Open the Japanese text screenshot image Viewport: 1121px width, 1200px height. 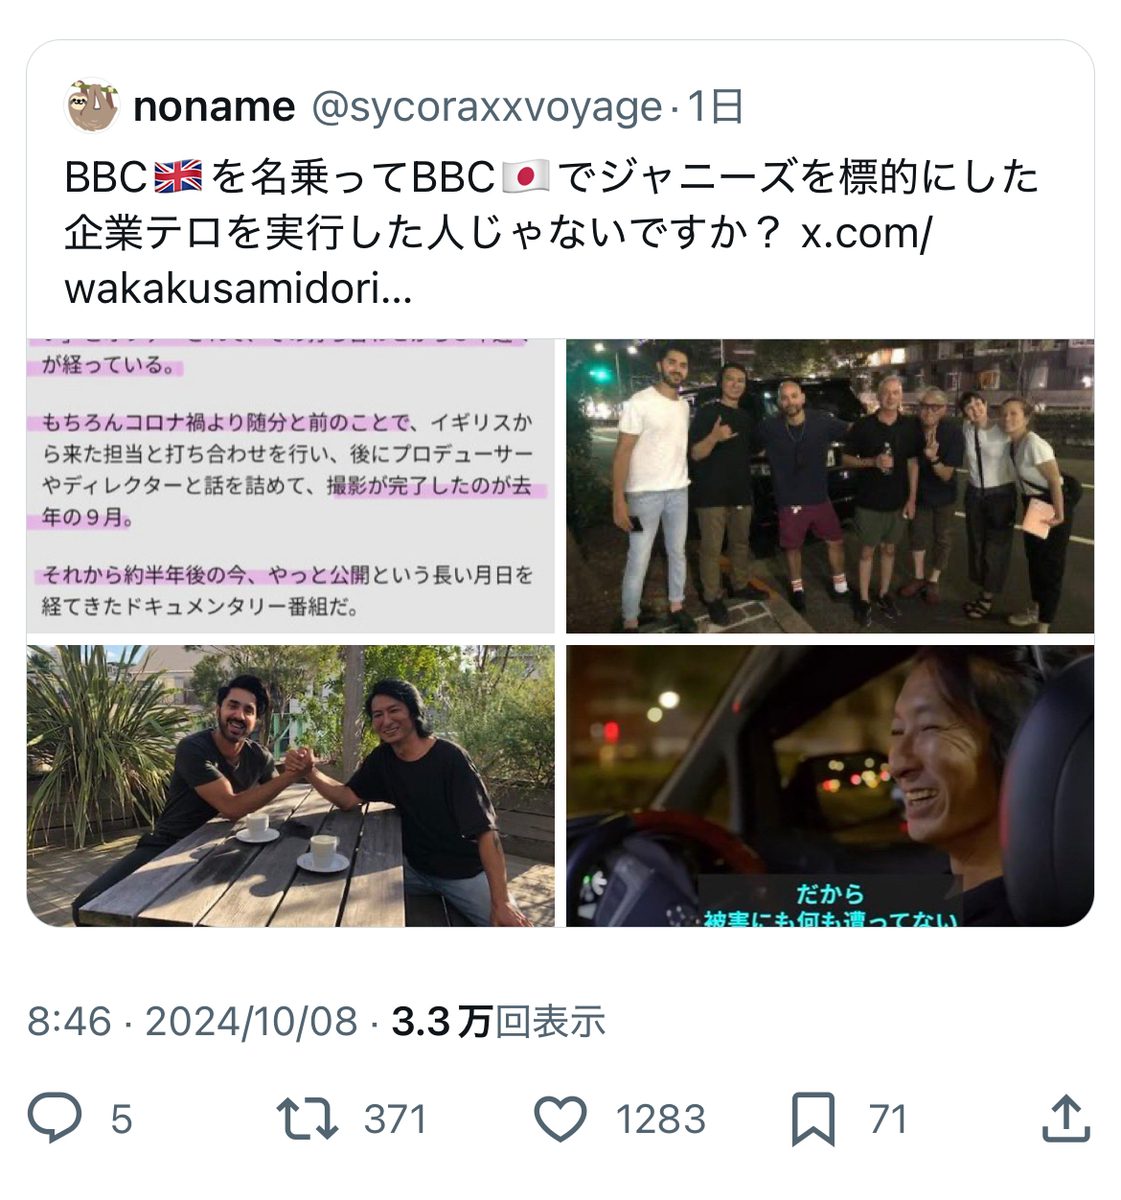coord(290,486)
